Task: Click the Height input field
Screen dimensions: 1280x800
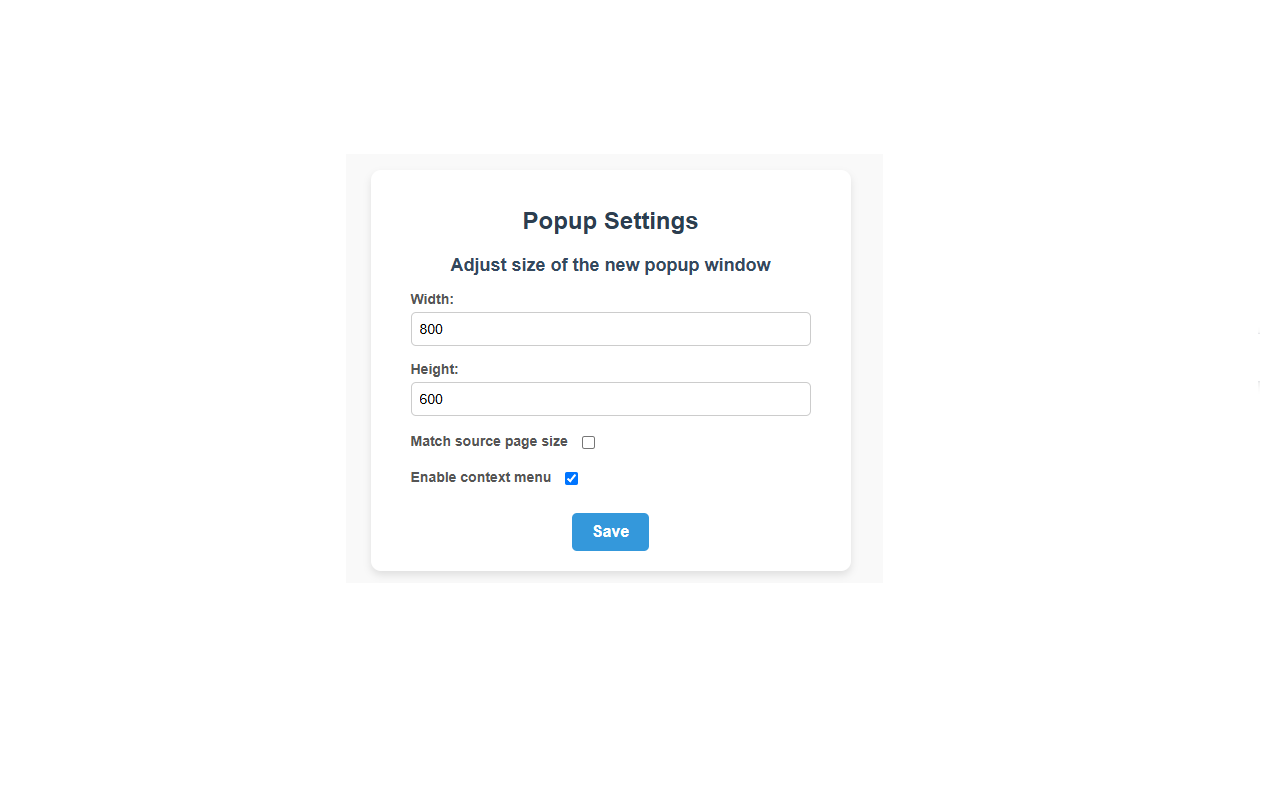Action: click(x=610, y=399)
